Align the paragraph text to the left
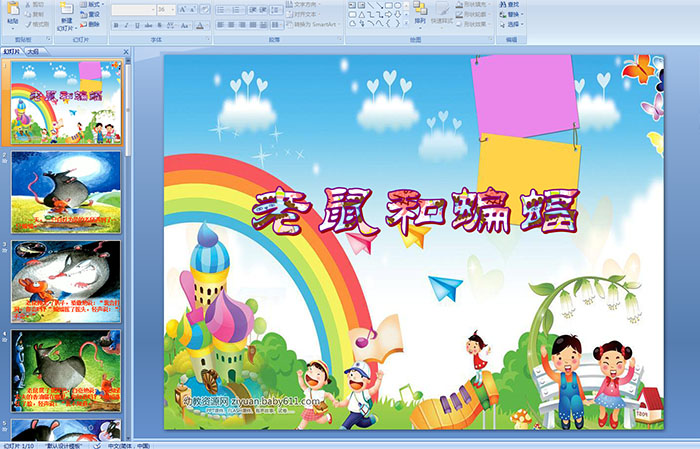The image size is (700, 449). [x=221, y=25]
